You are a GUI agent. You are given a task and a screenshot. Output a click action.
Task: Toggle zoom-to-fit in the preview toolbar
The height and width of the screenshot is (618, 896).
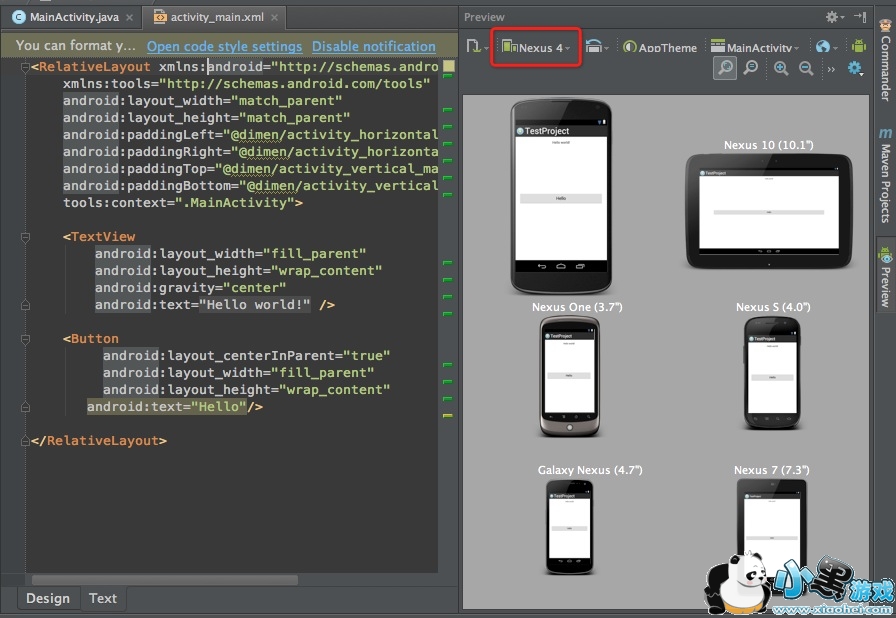725,68
